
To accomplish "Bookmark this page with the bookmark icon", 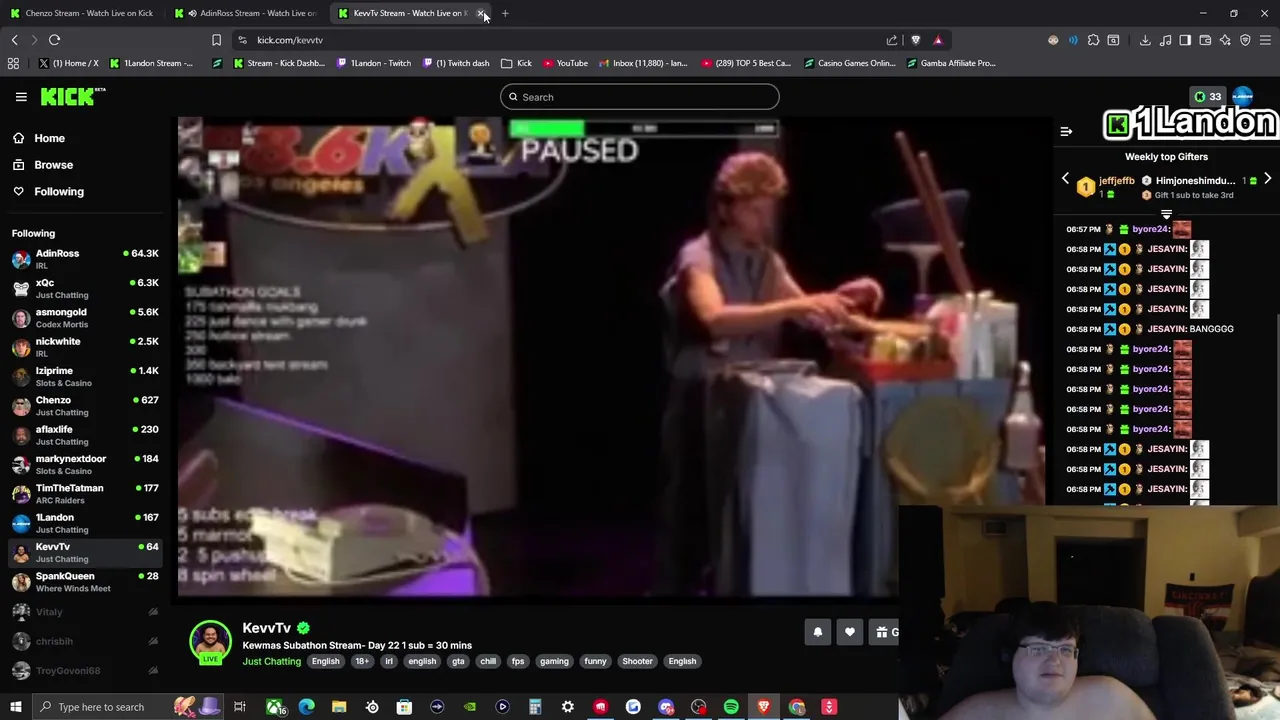I will point(216,40).
